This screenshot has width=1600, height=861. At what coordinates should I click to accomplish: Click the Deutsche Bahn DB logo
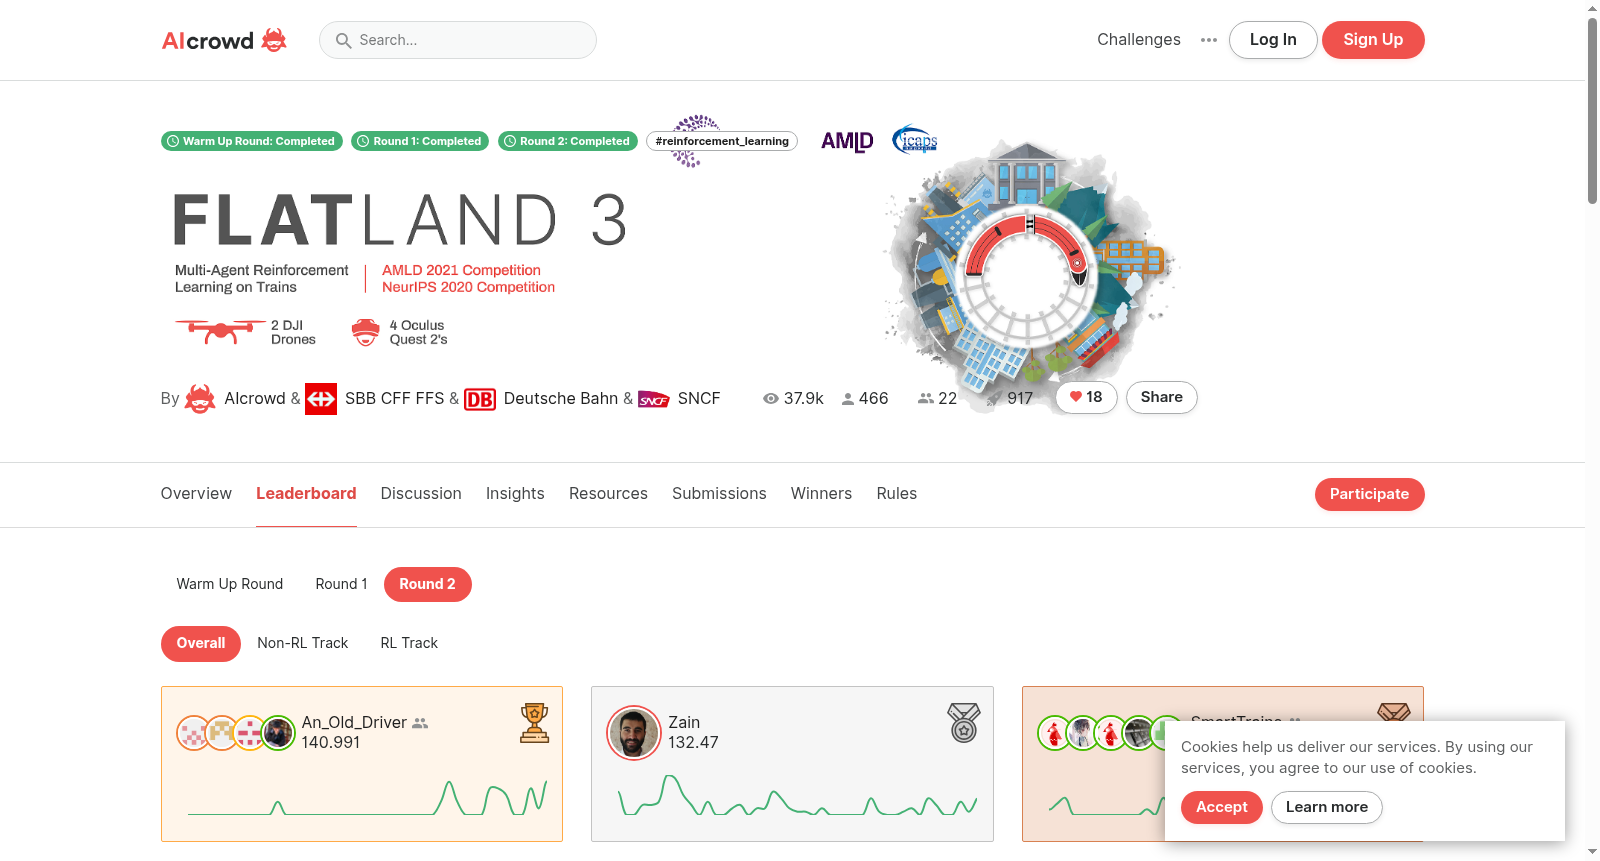point(480,400)
